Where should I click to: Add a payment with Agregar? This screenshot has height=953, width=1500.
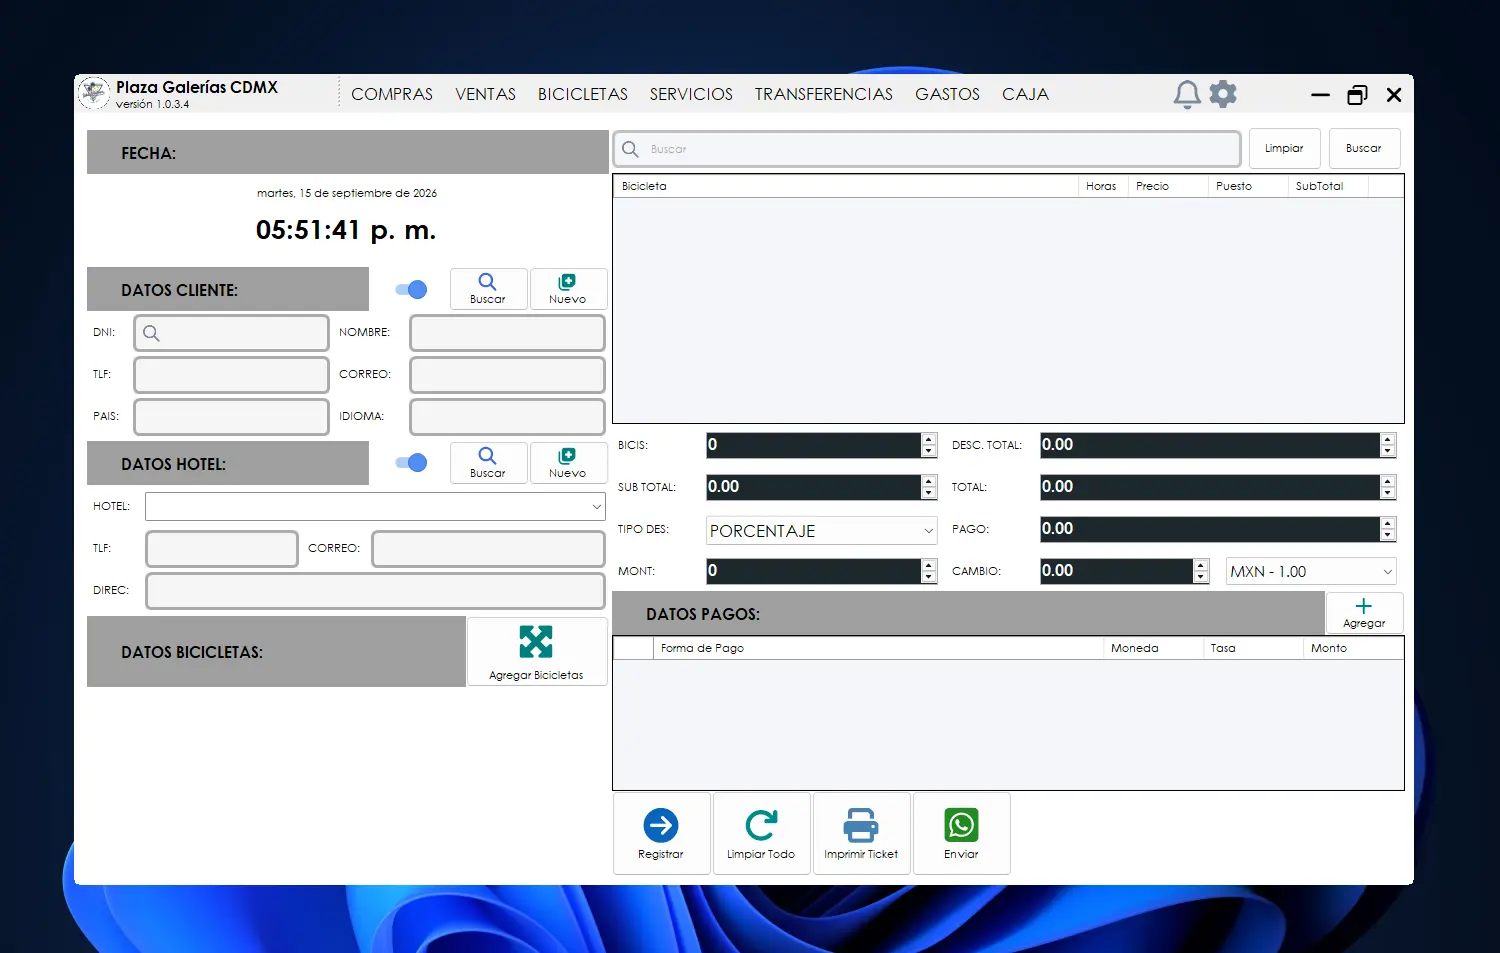[x=1364, y=613]
